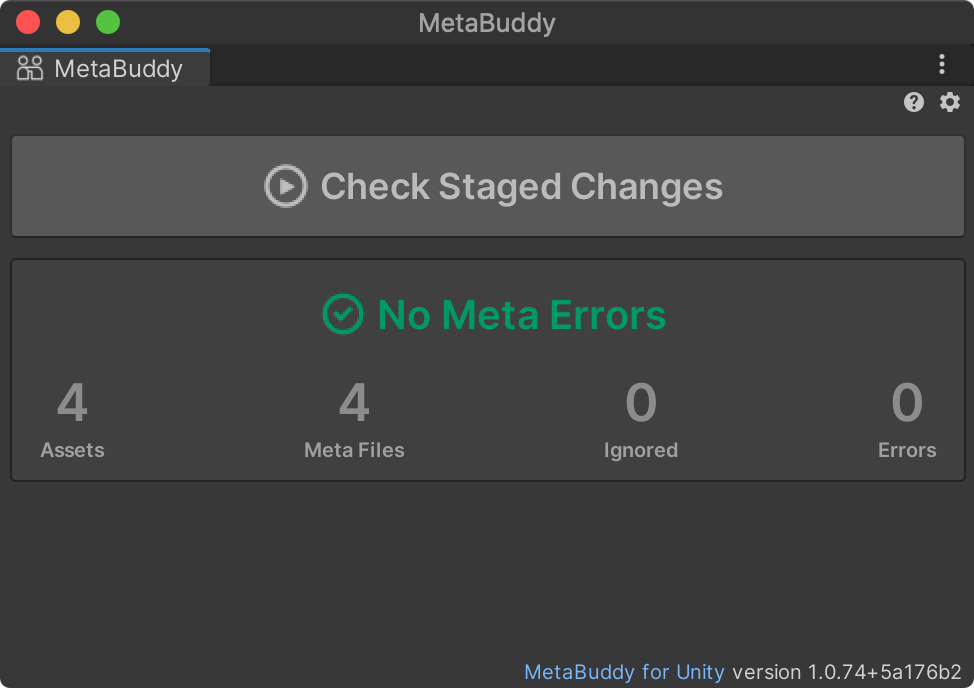Click the Ignored count statistic

click(641, 403)
